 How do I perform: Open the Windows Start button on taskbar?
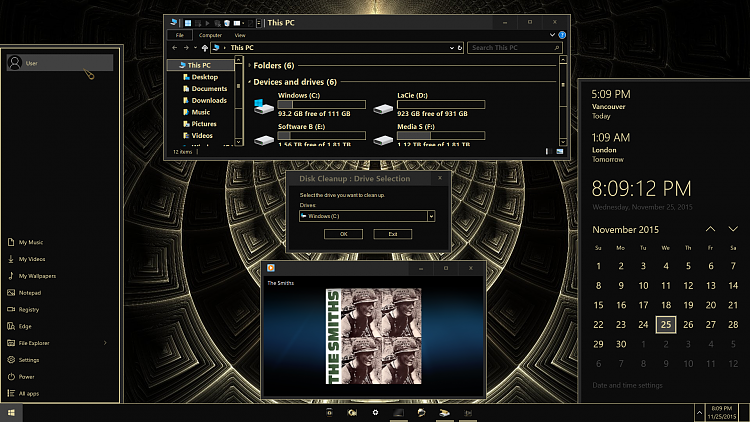11,412
